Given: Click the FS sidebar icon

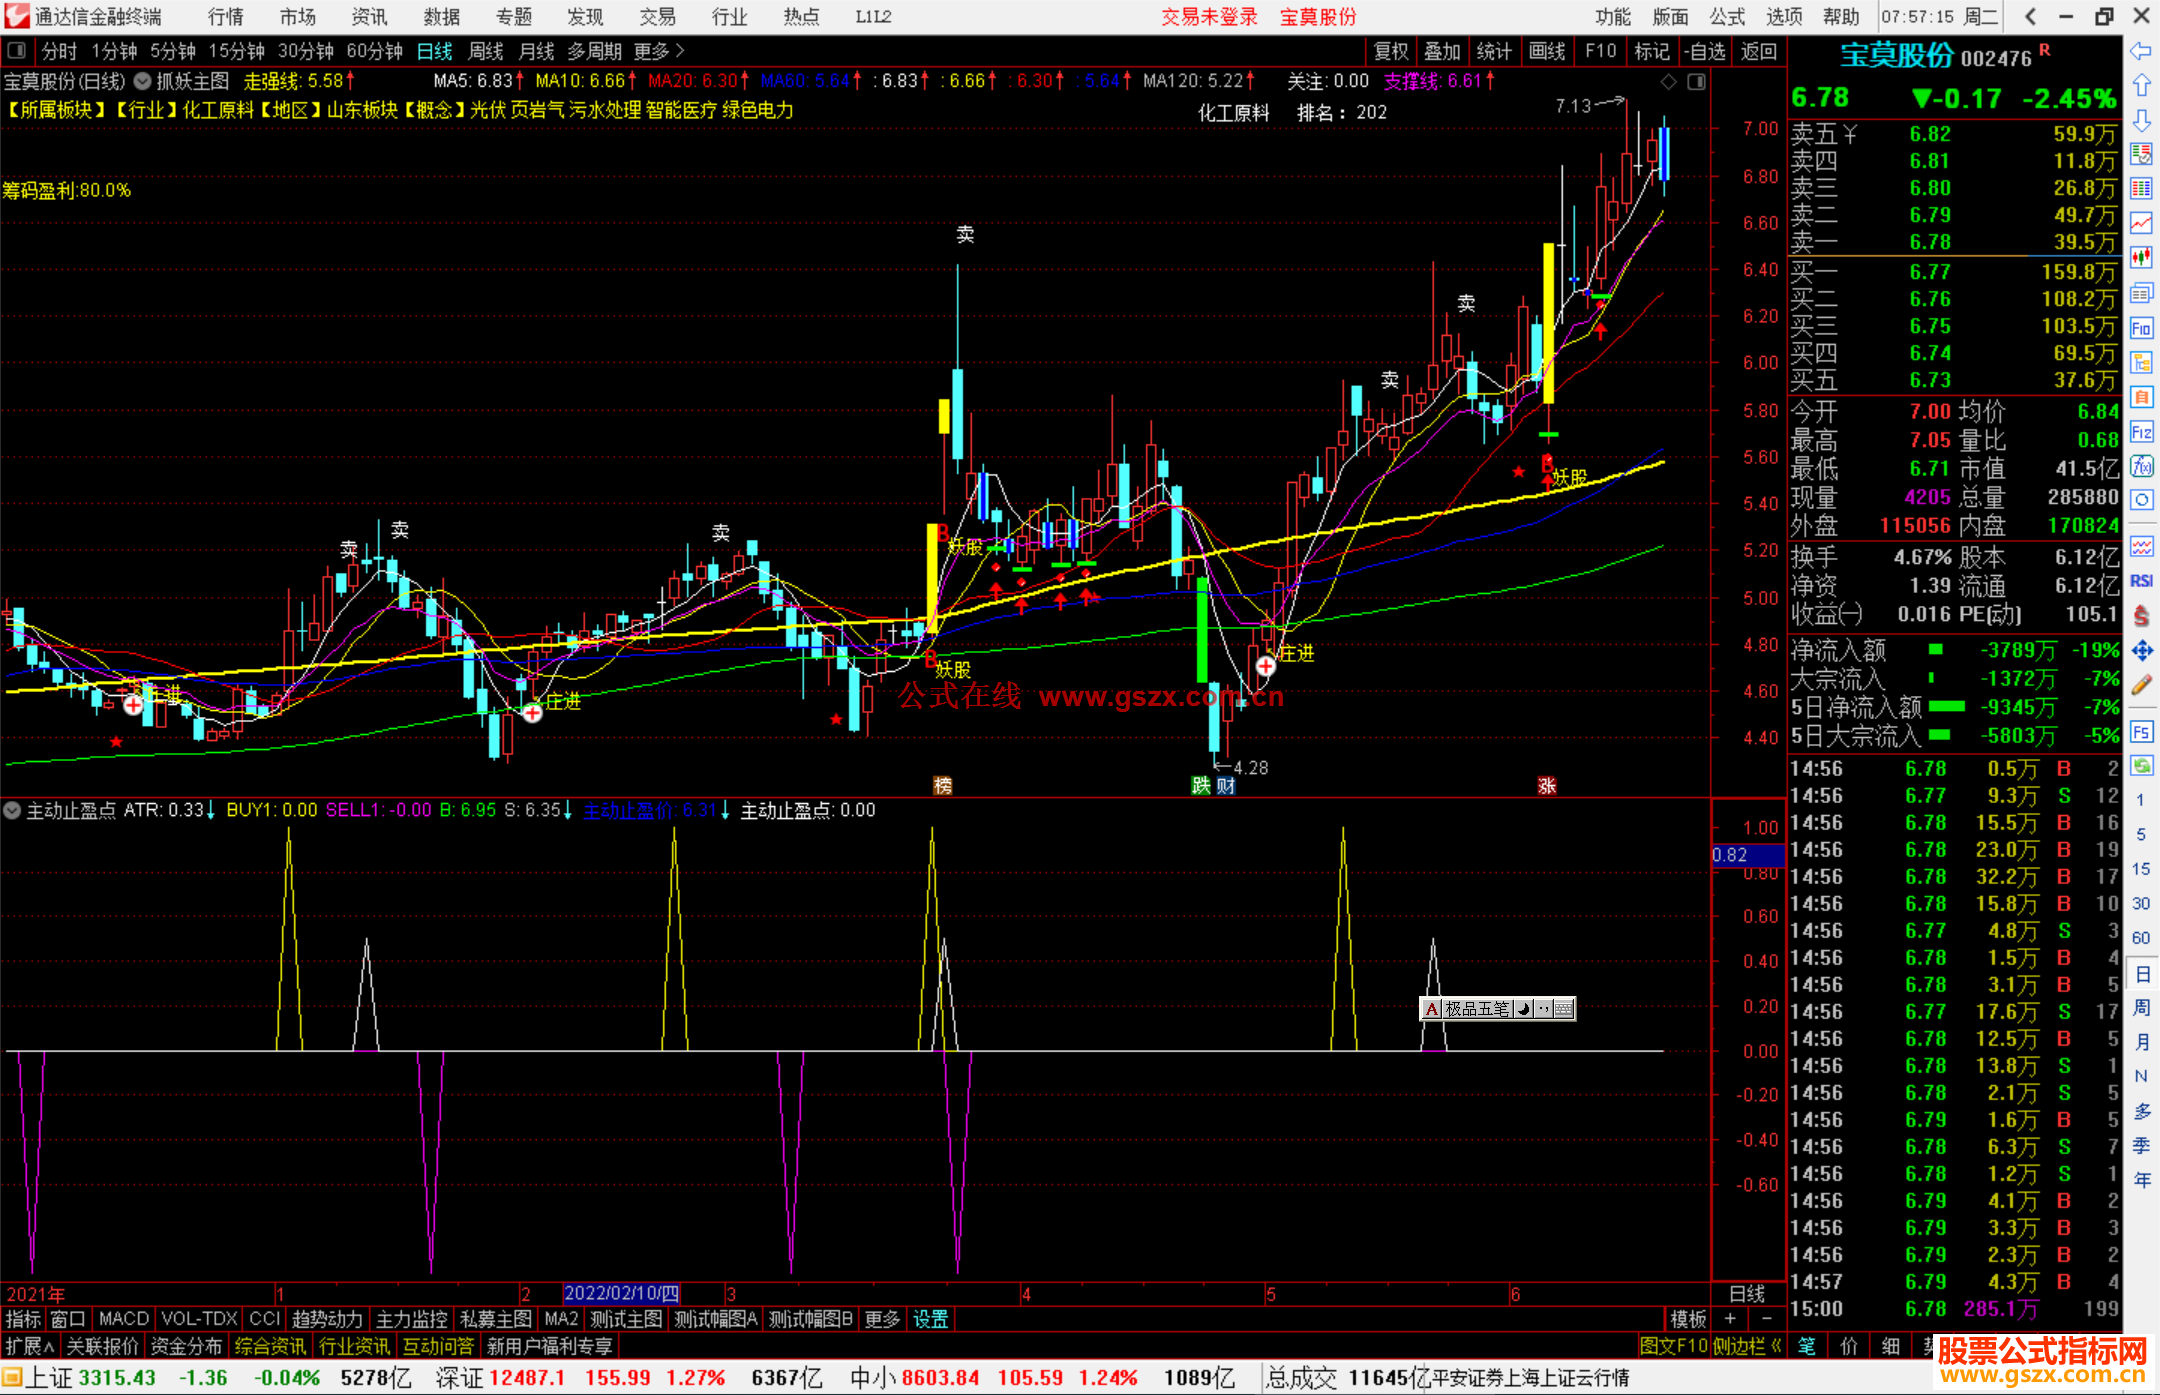Looking at the screenshot, I should pyautogui.click(x=2141, y=732).
